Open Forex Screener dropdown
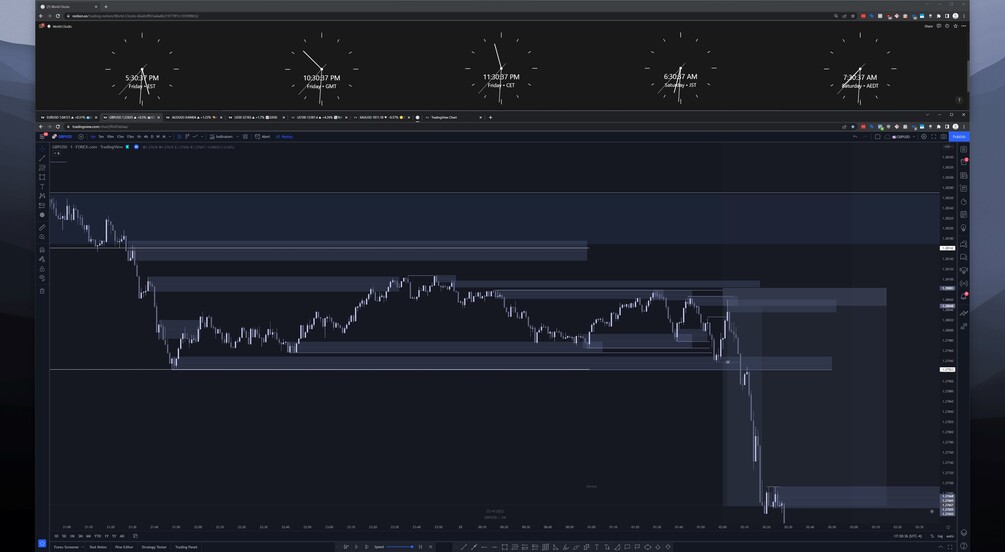Screen dimensions: 1005x552 tap(68, 547)
